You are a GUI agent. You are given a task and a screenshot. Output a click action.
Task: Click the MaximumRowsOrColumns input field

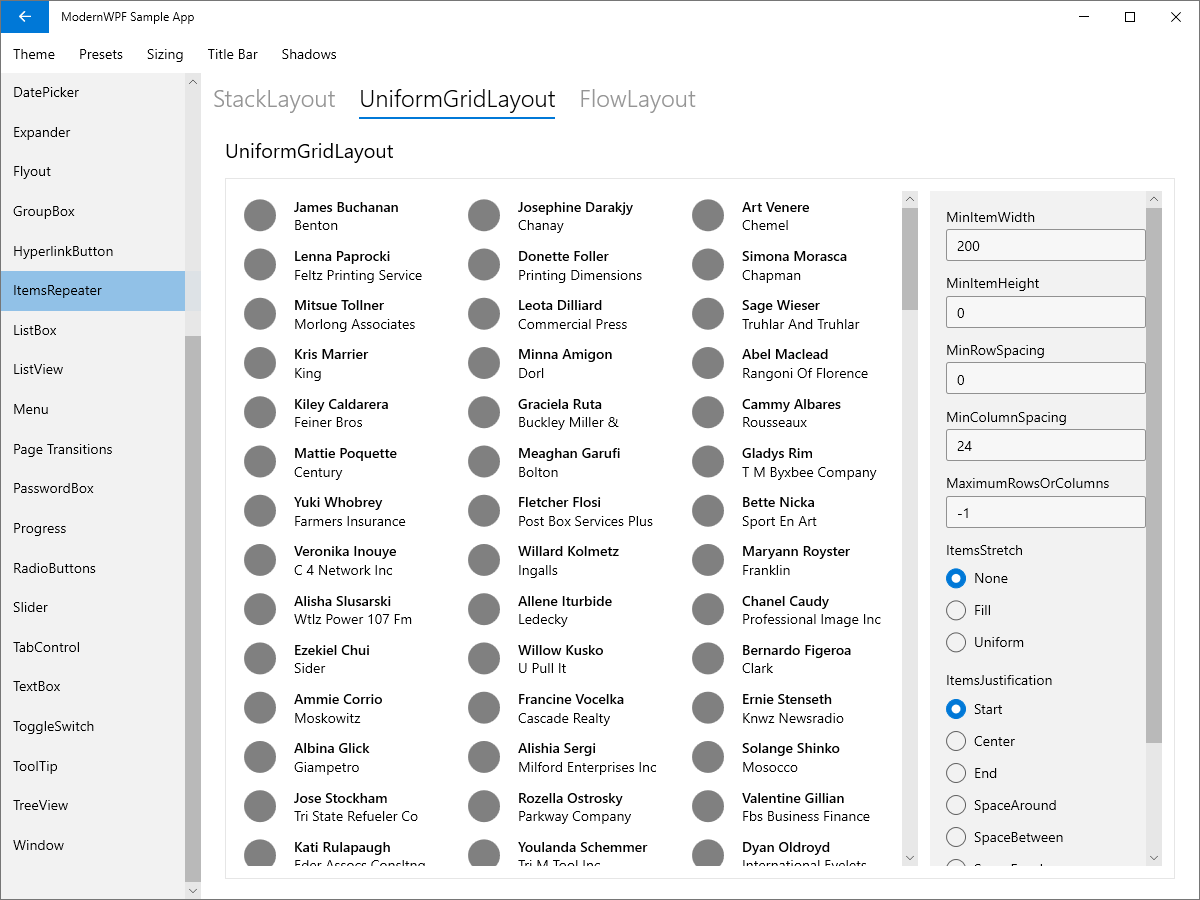tap(1045, 512)
